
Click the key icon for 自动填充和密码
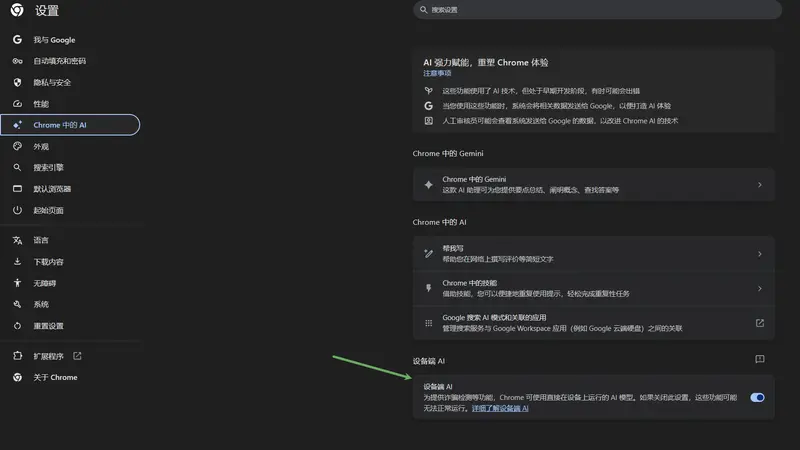[x=17, y=61]
